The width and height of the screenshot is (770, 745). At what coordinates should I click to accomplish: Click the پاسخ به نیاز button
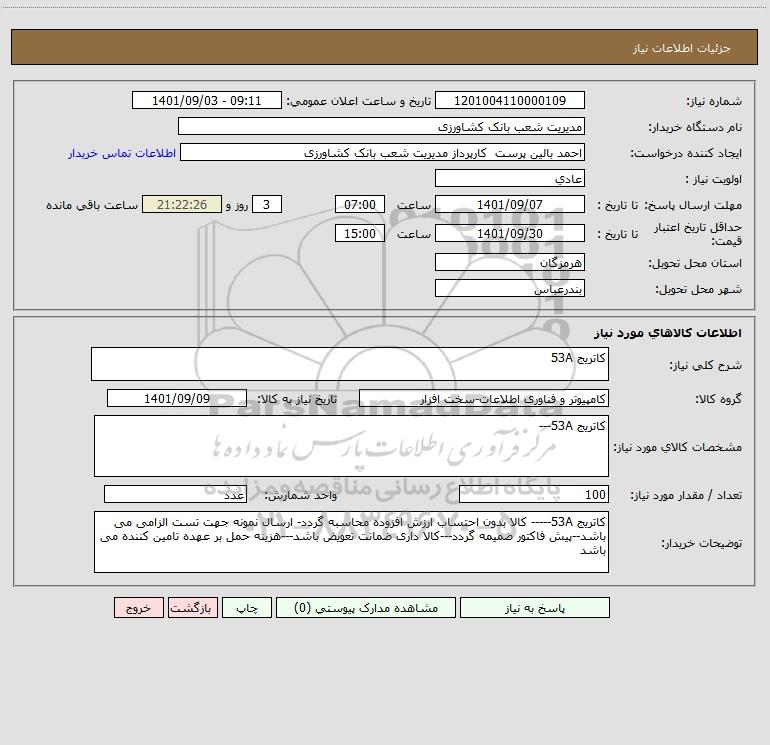tap(535, 607)
